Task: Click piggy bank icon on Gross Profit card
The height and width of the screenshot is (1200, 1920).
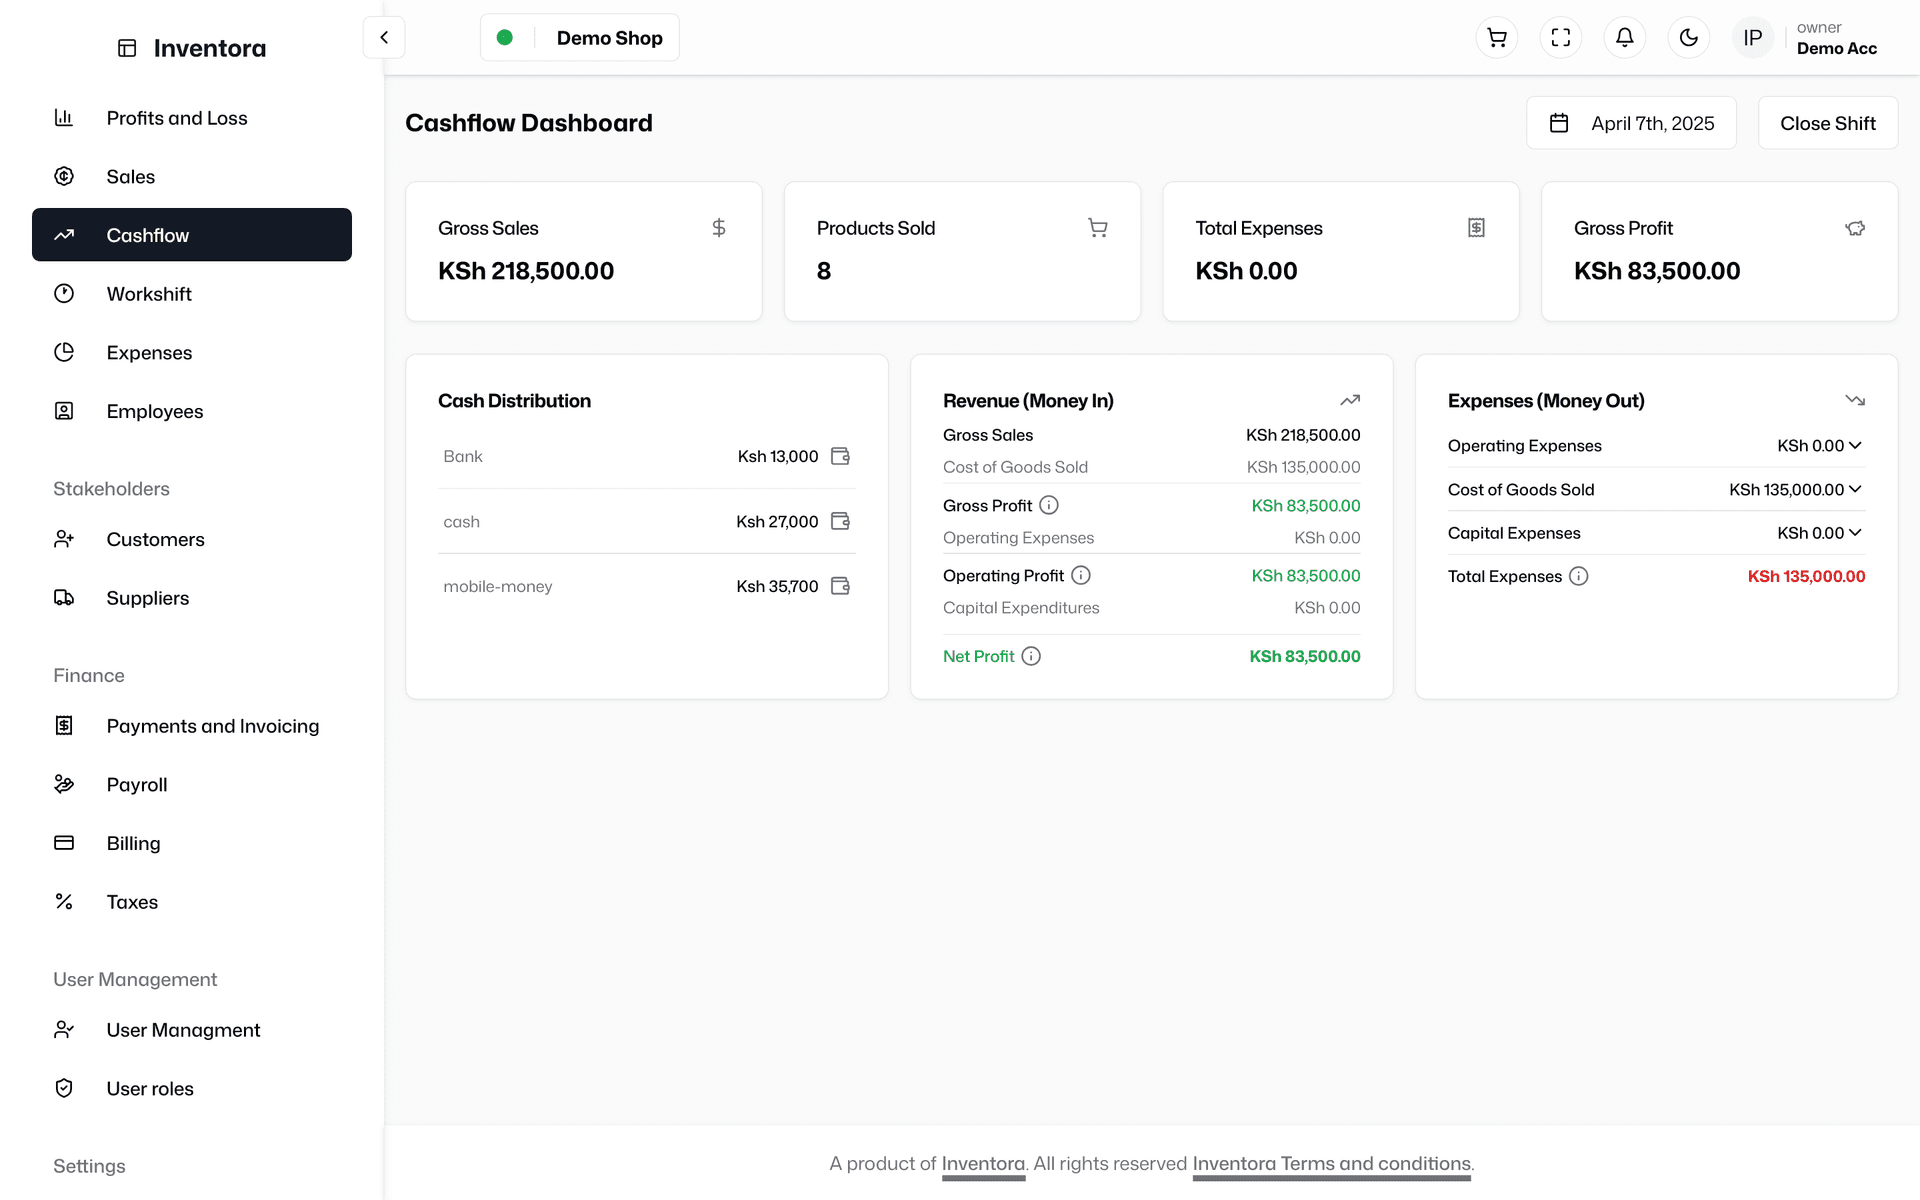Action: pos(1855,228)
